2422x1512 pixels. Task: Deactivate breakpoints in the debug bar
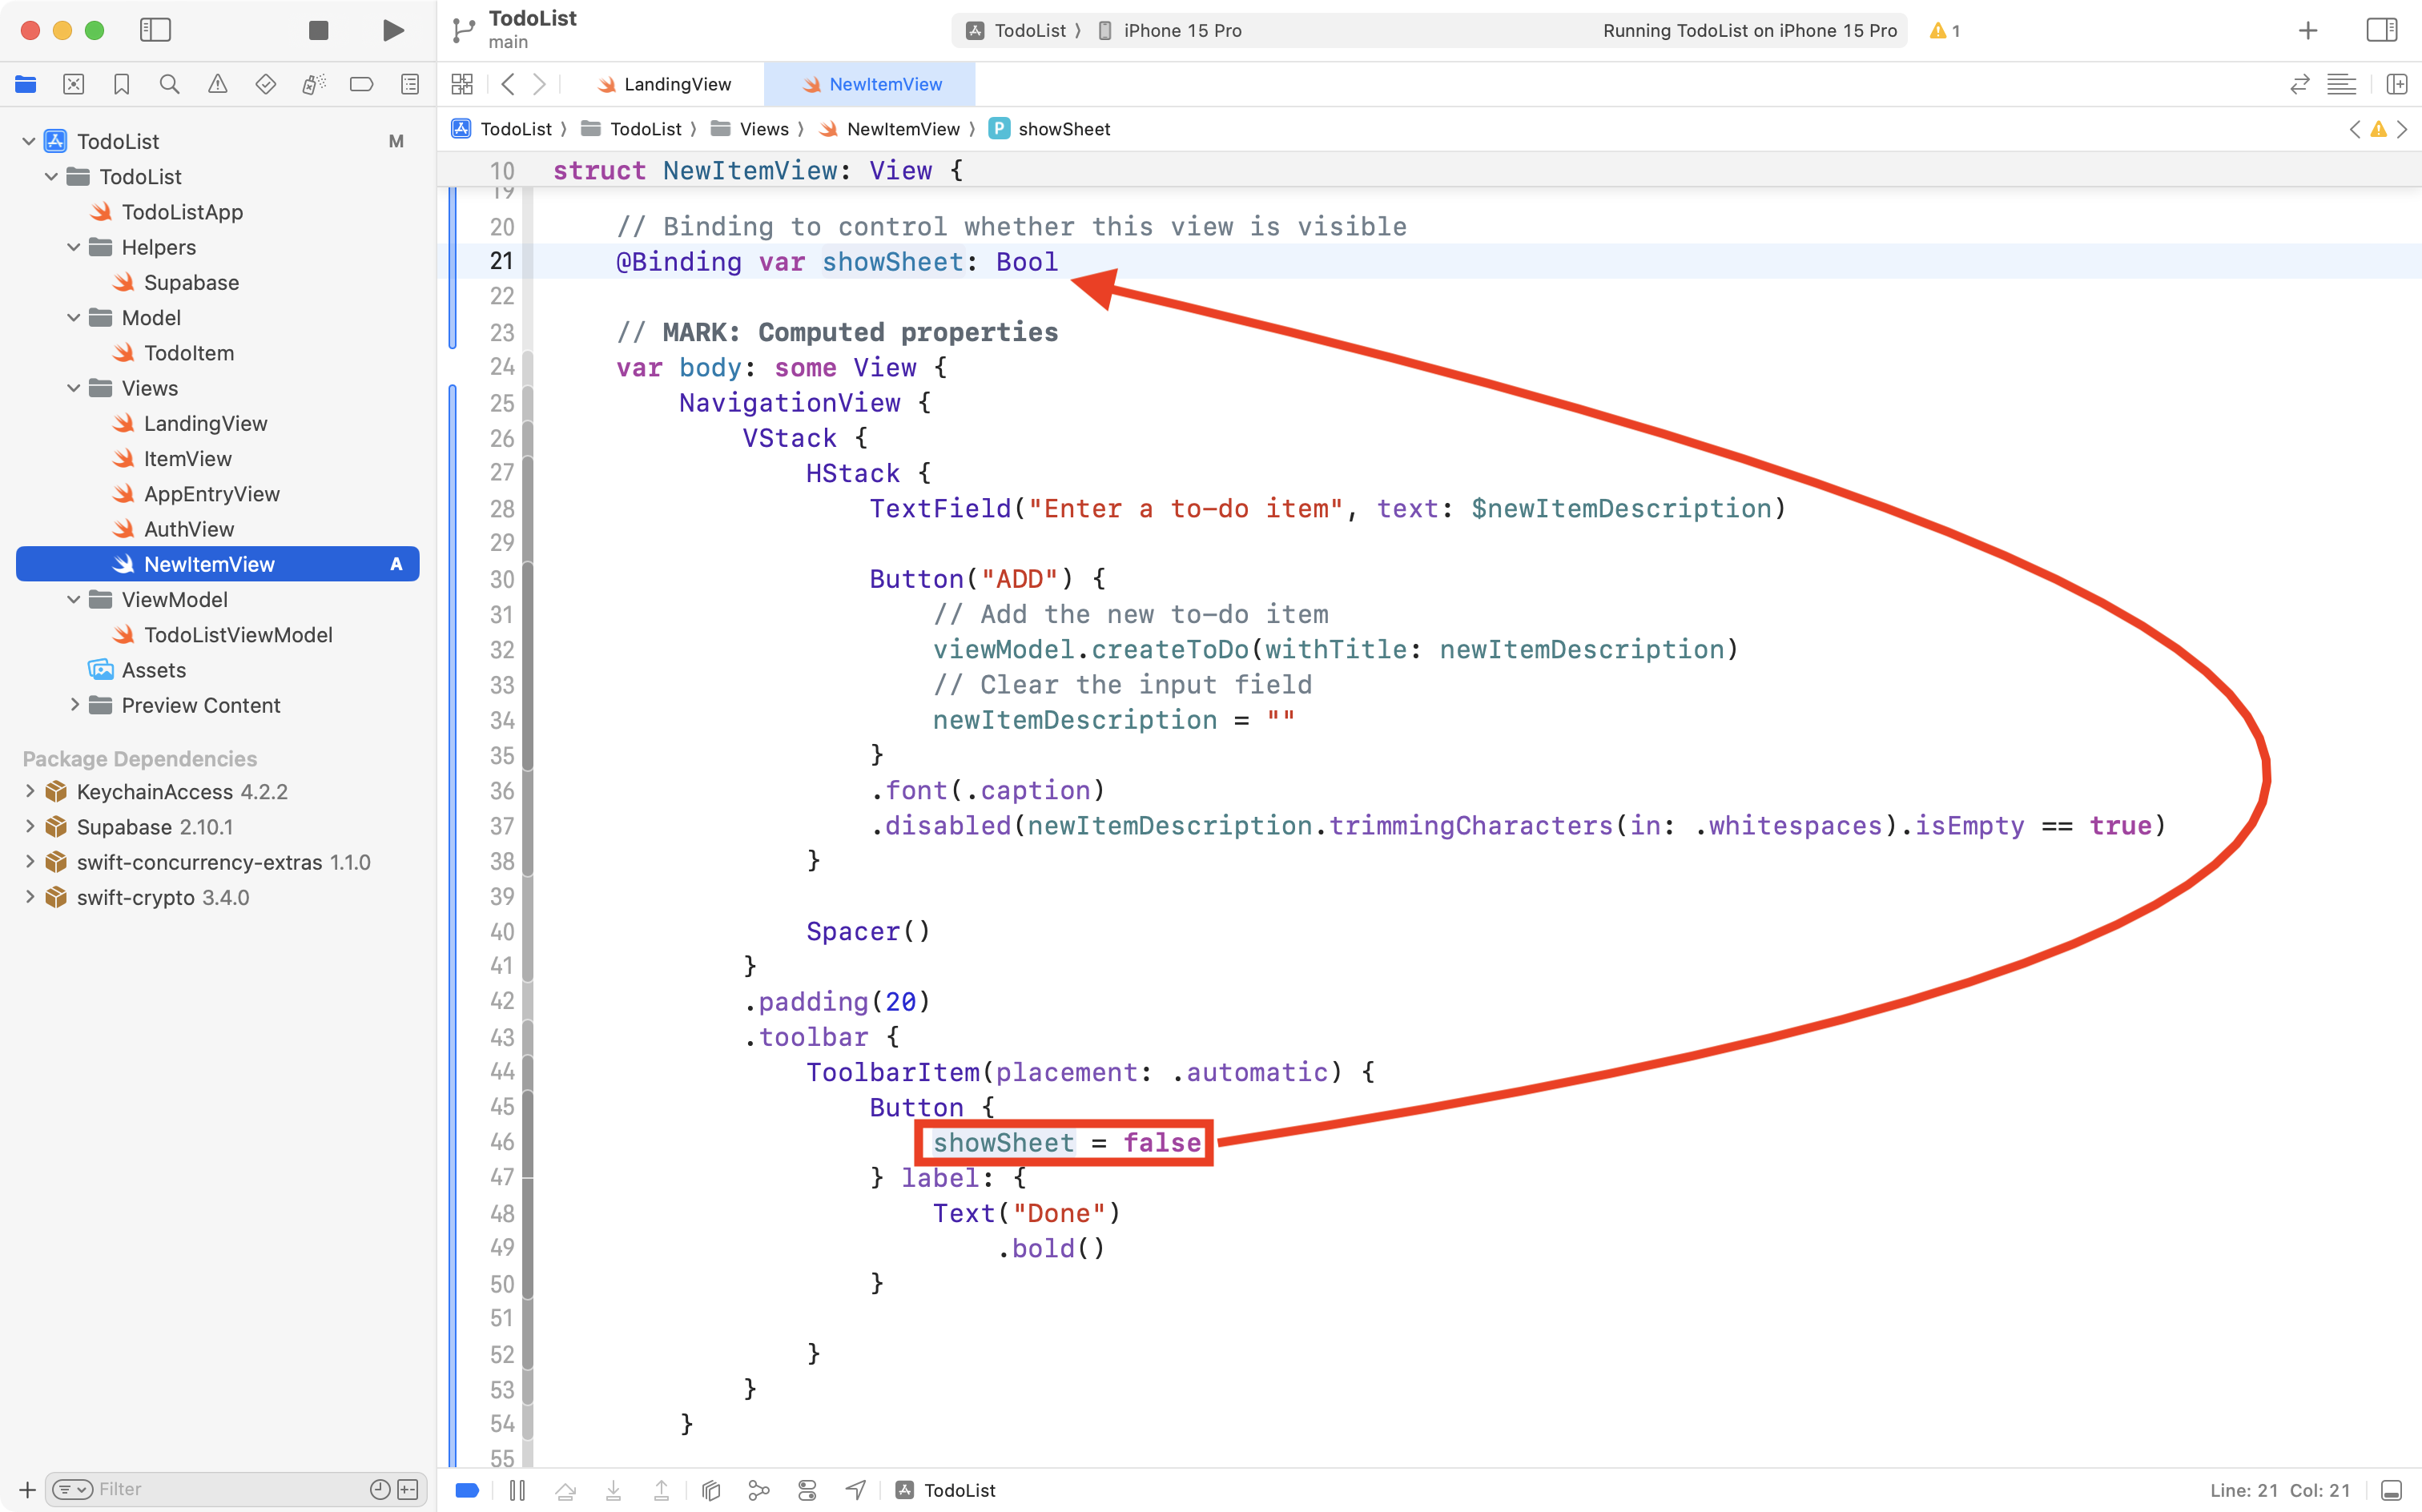click(x=467, y=1490)
